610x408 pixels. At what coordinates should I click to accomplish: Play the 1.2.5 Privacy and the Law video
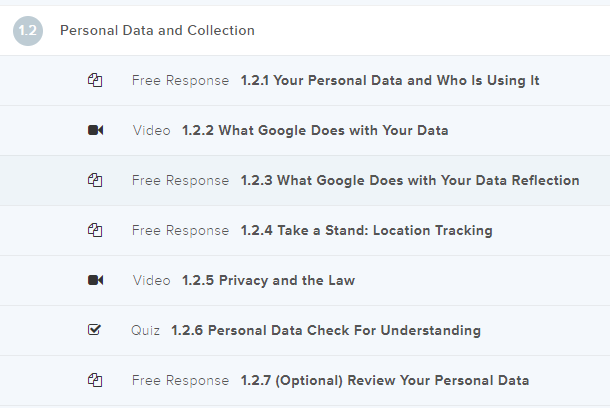(268, 280)
